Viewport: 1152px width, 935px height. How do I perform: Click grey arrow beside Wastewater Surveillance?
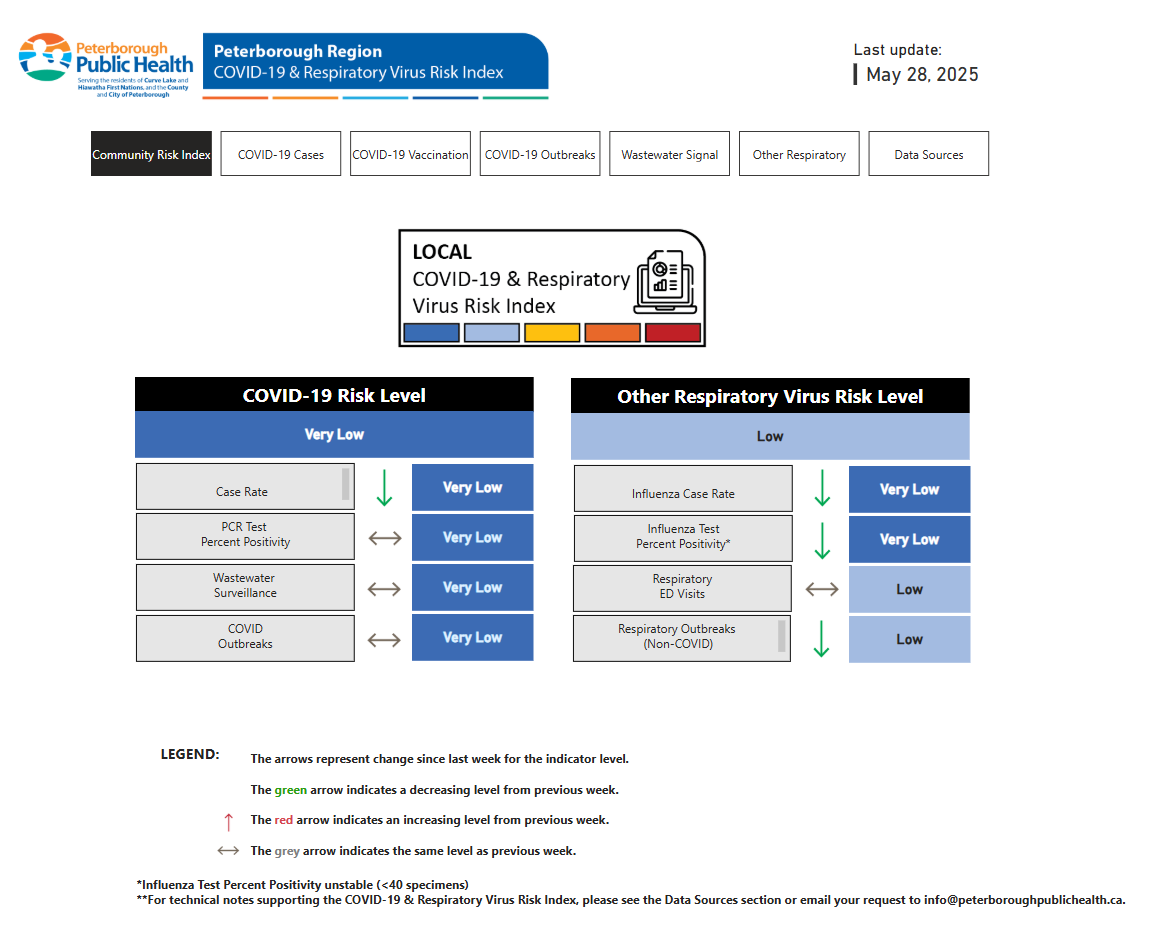tap(384, 589)
